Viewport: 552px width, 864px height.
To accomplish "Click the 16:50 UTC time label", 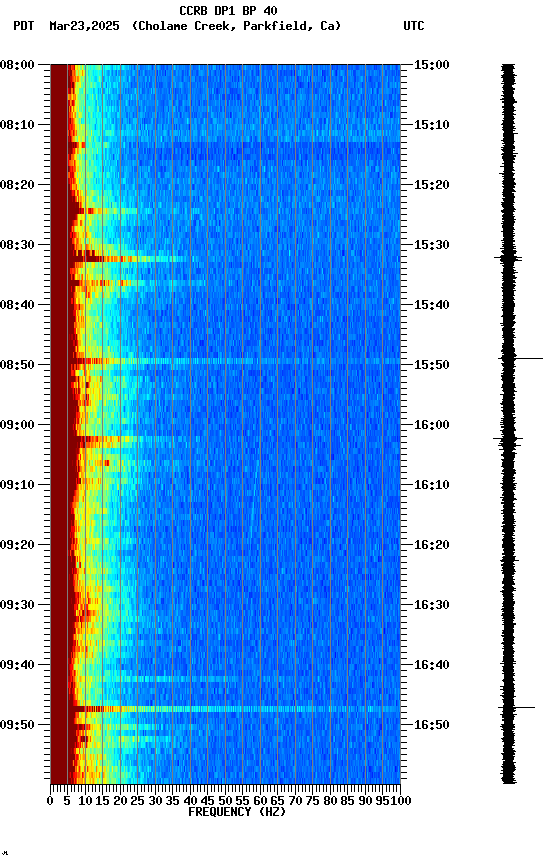I will 432,725.
